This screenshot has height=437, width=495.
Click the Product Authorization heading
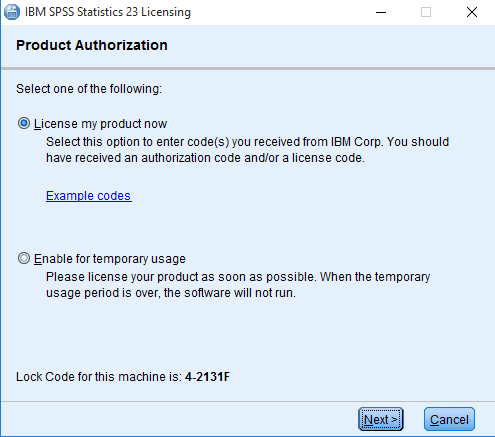tap(92, 45)
